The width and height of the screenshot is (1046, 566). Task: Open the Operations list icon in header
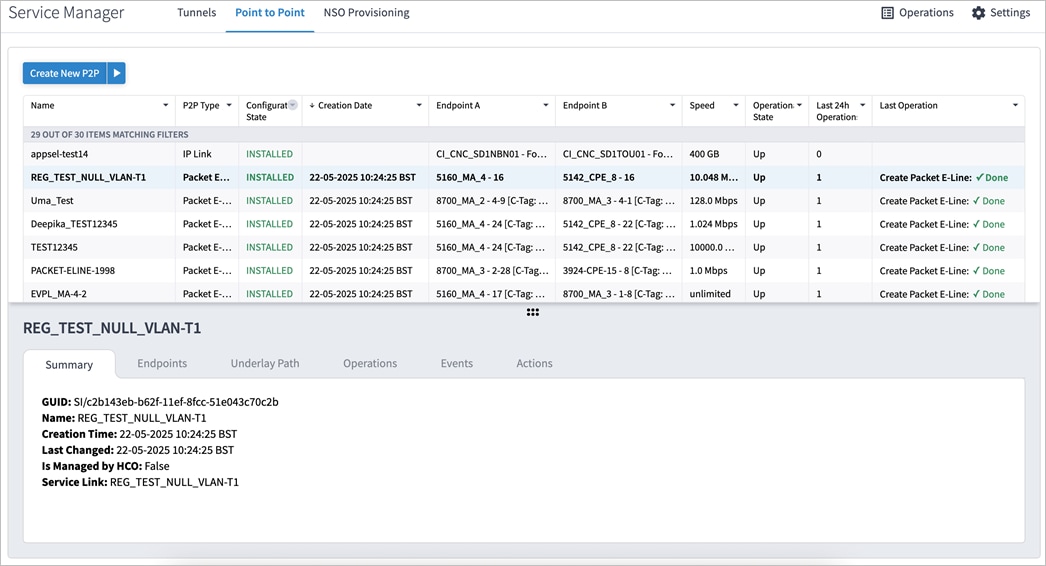(x=887, y=13)
